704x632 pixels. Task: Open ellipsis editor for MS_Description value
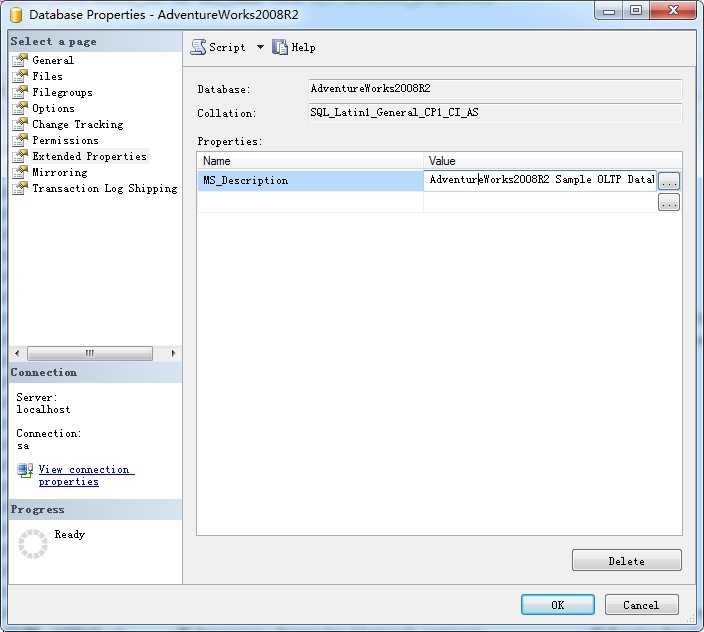[669, 181]
